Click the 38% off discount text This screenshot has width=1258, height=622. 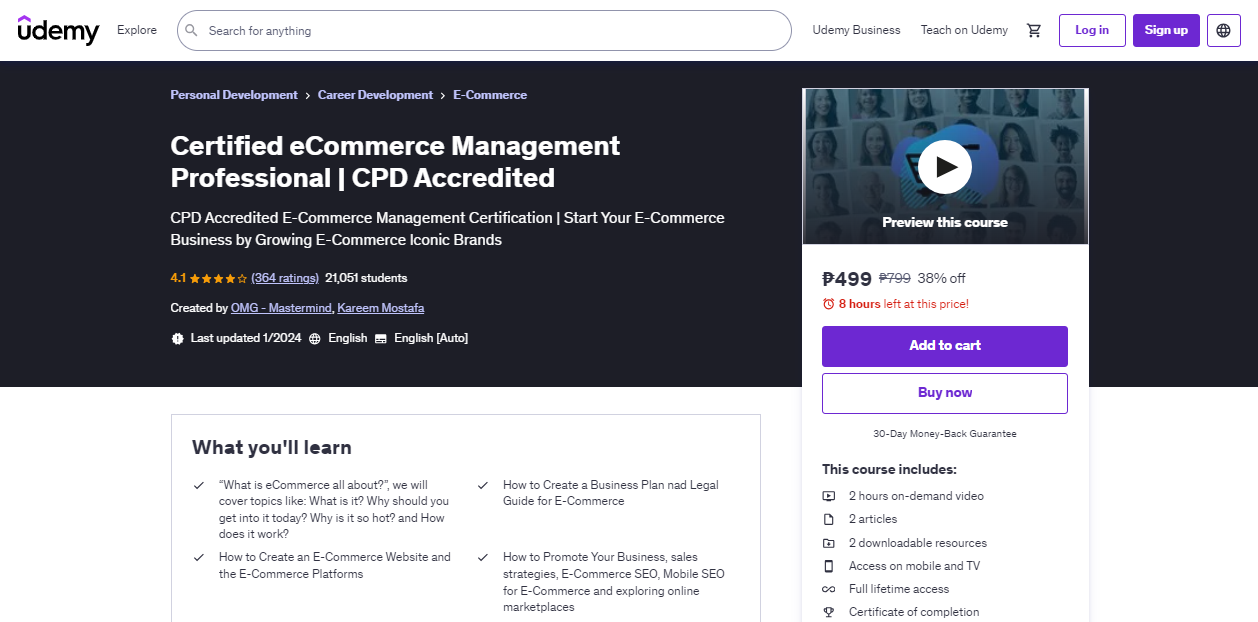941,279
